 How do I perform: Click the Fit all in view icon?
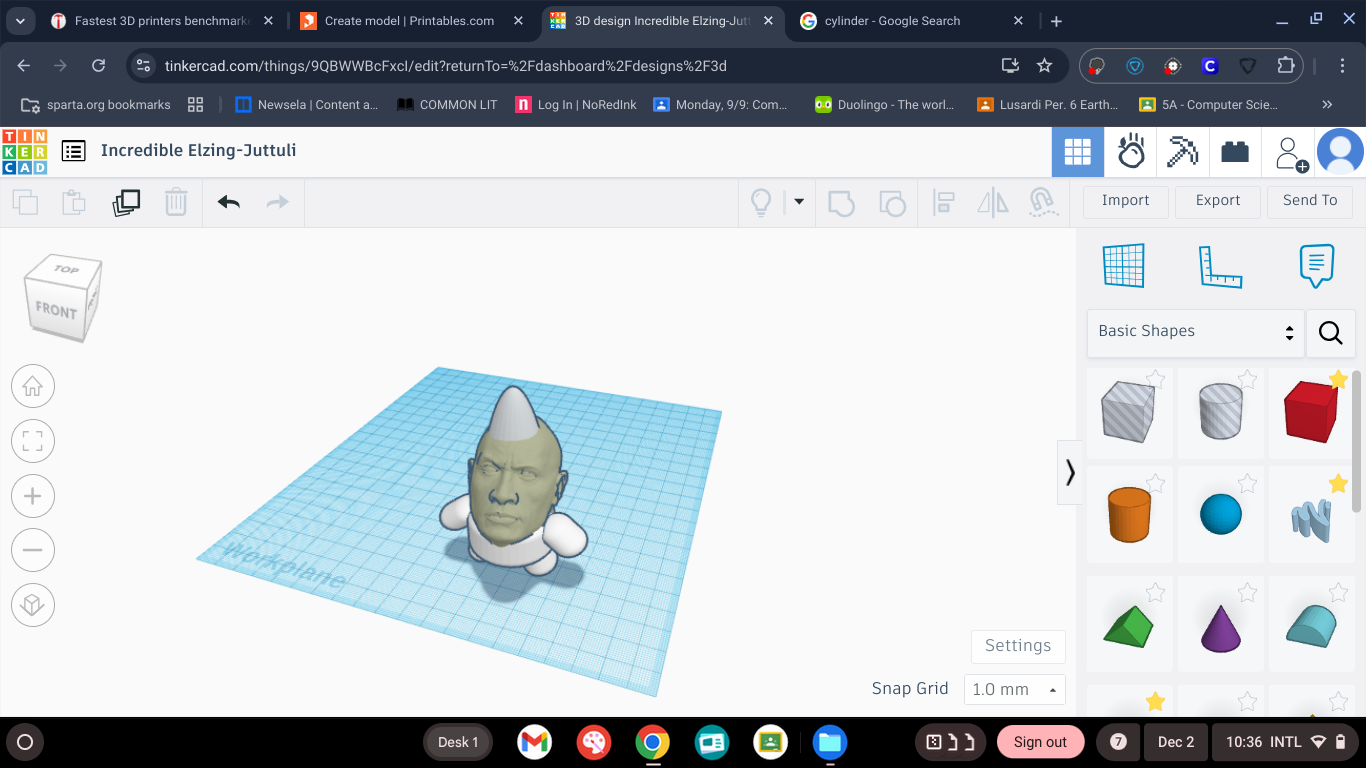pos(33,441)
